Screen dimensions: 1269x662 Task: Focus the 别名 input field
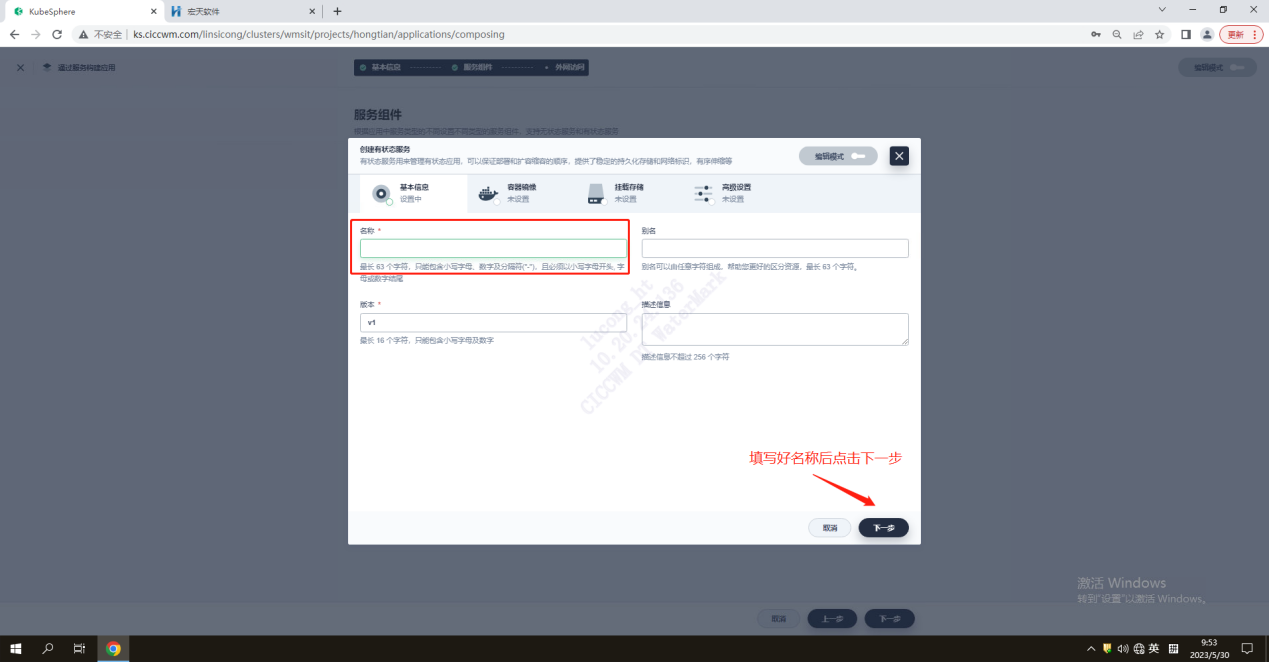click(x=775, y=249)
